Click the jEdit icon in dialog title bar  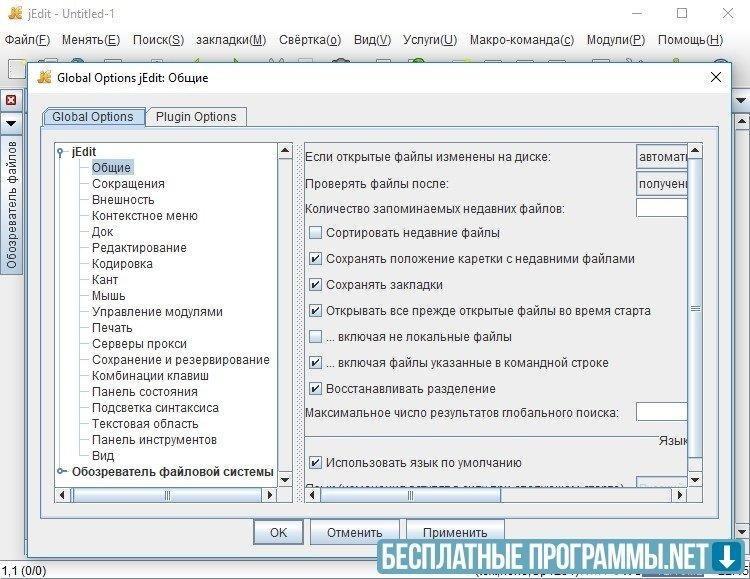pyautogui.click(x=44, y=77)
